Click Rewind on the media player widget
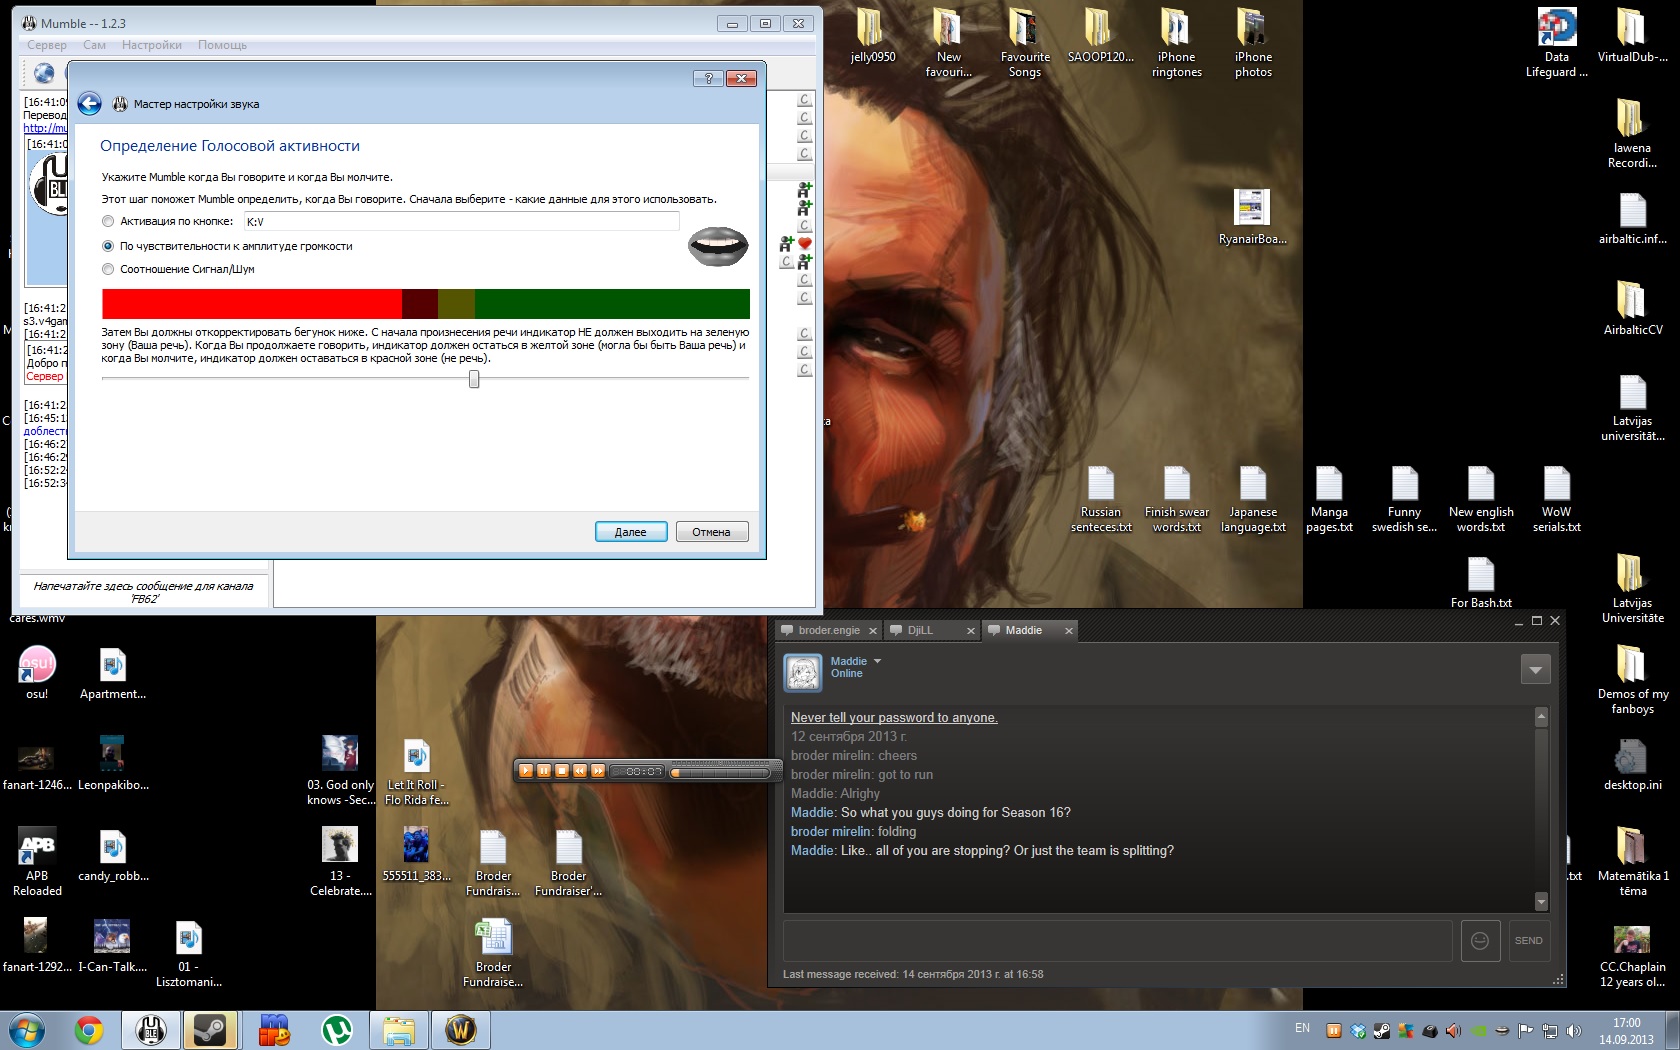The height and width of the screenshot is (1050, 1680). coord(580,771)
